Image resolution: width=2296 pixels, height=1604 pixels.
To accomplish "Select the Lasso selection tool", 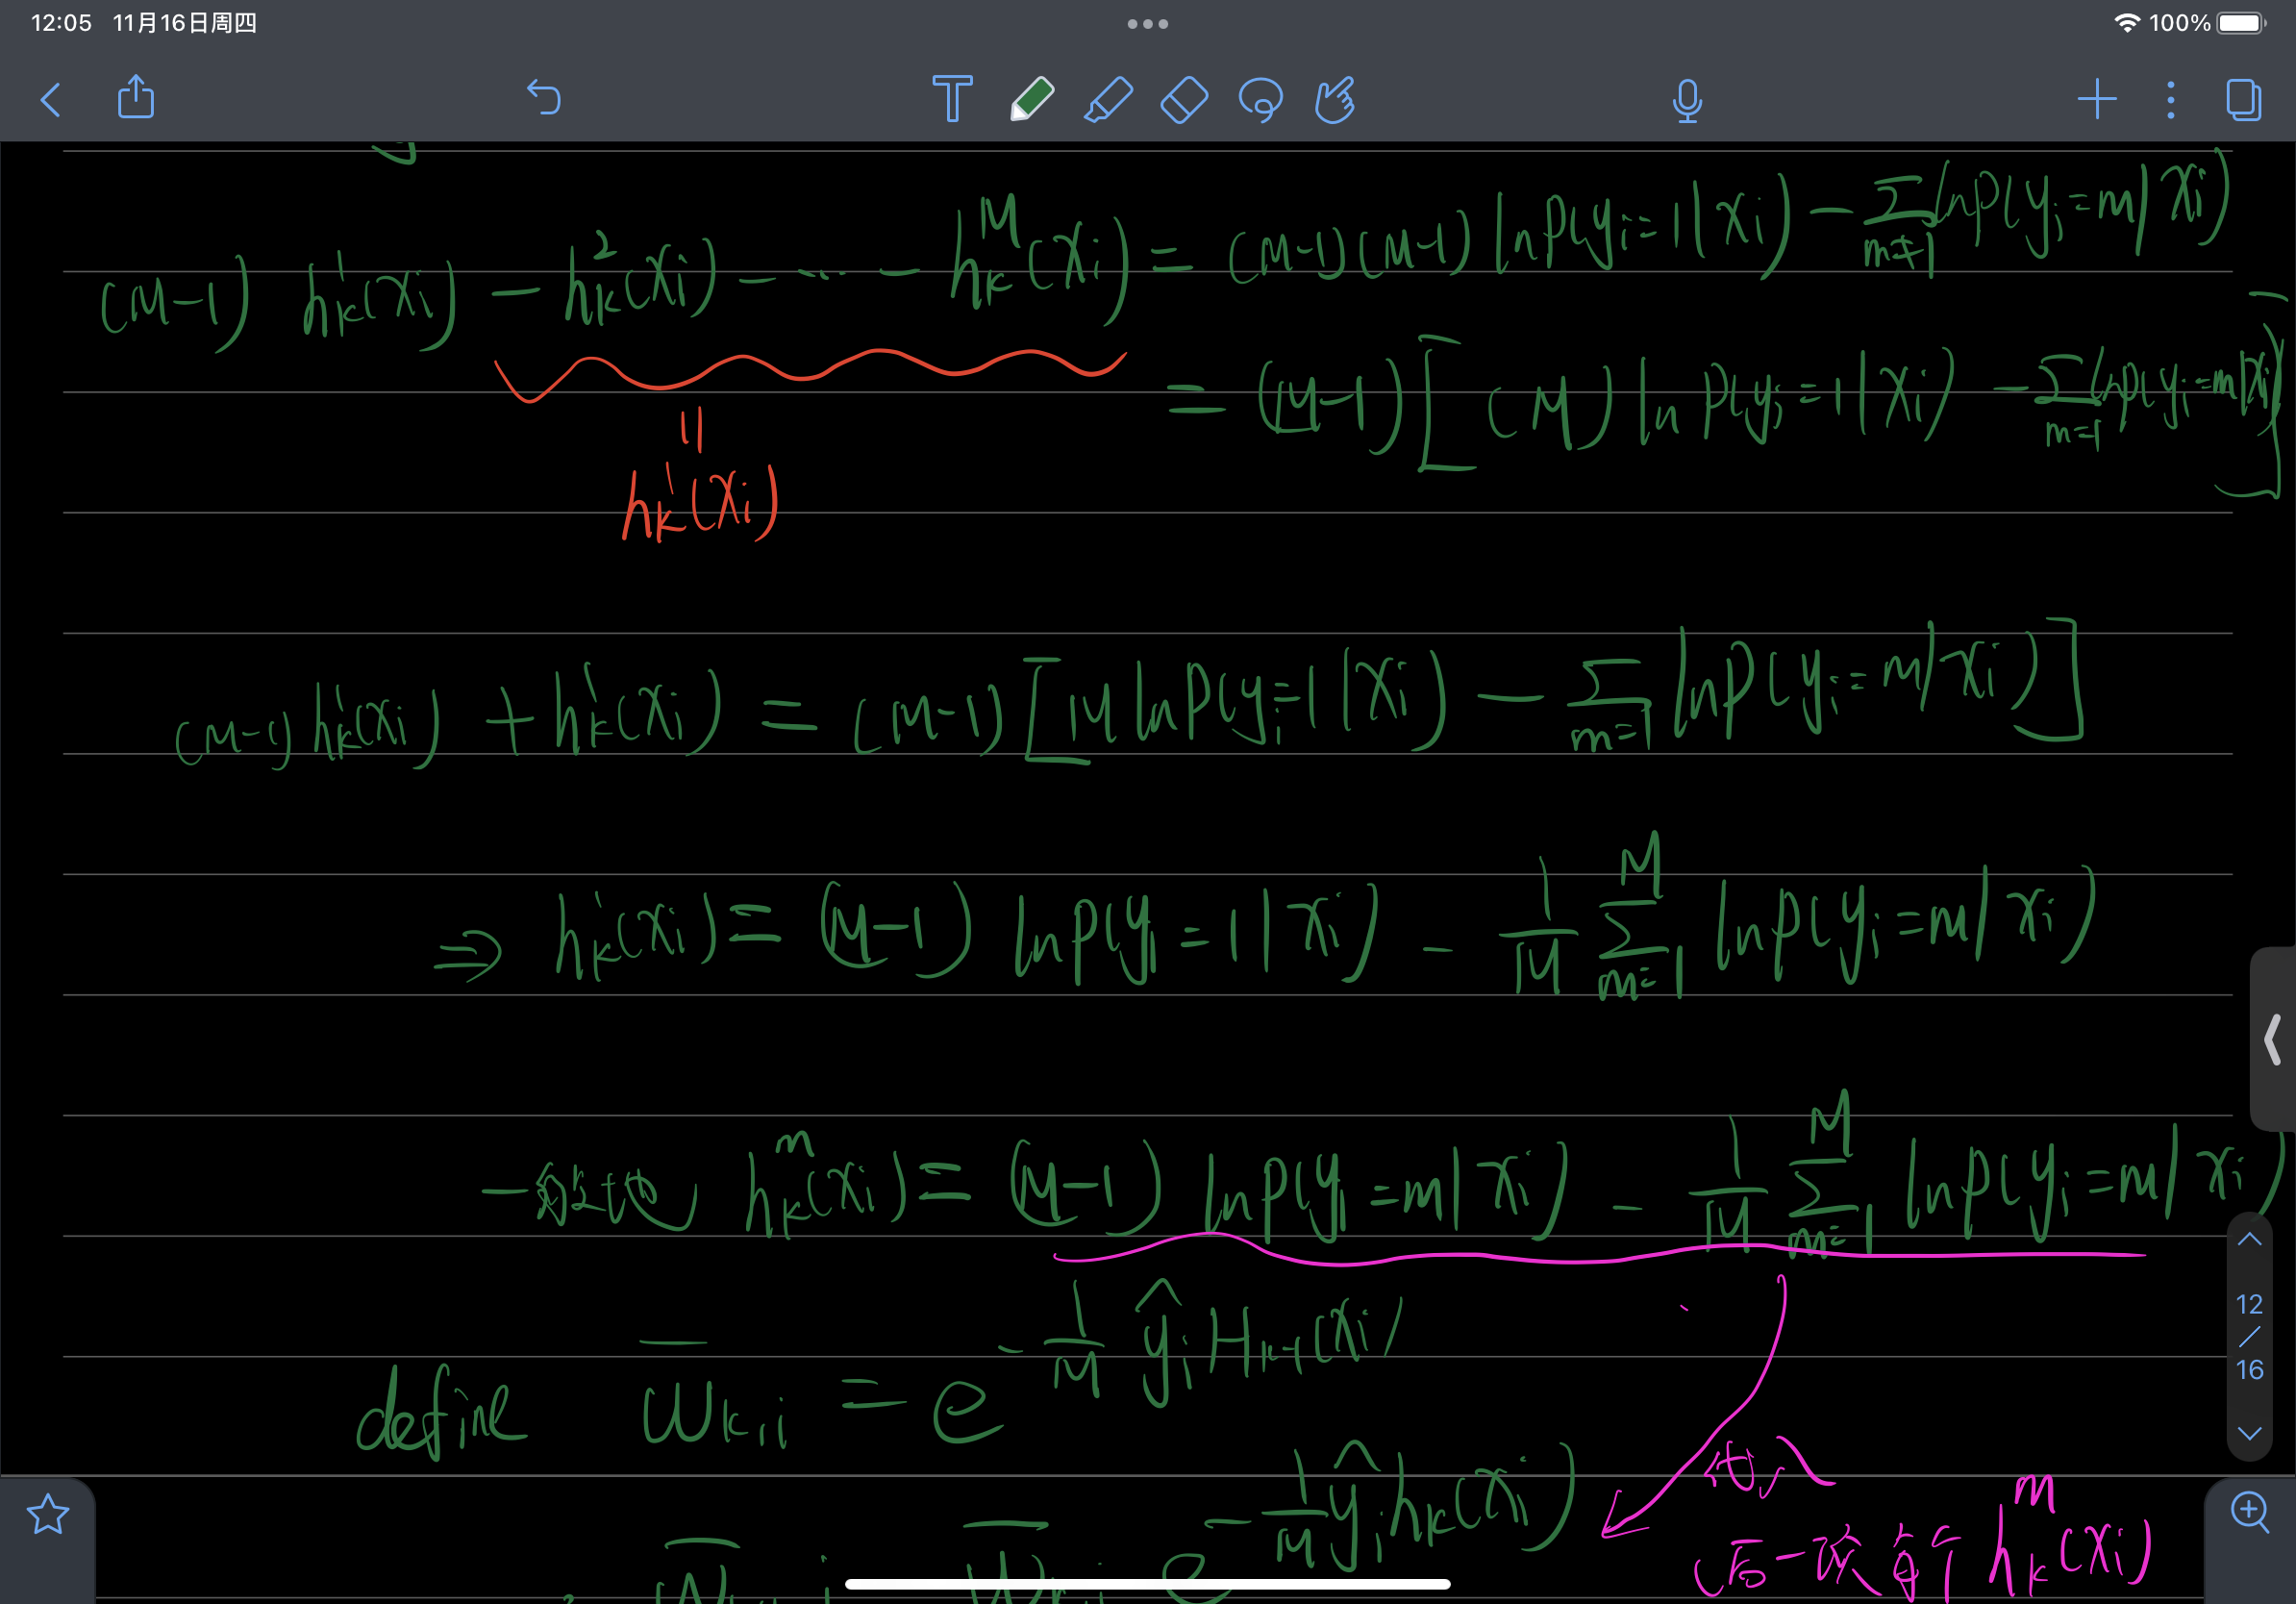I will [1260, 99].
